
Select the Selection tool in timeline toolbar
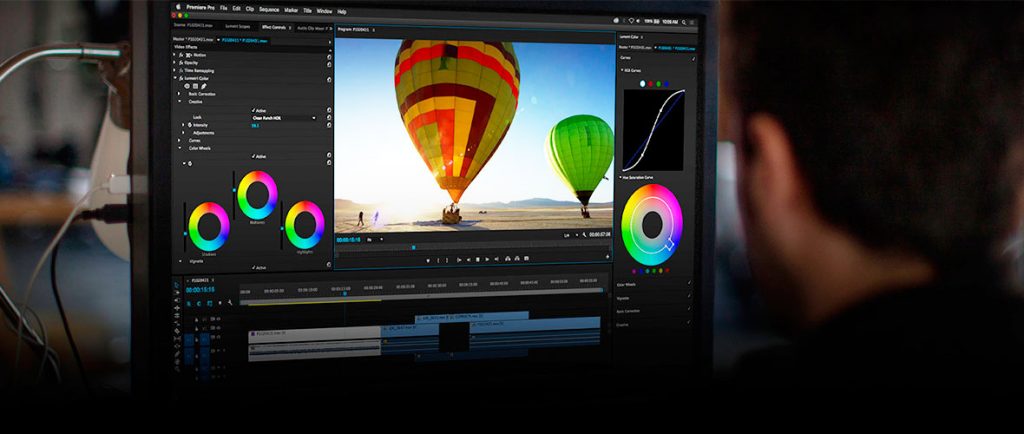pos(177,285)
